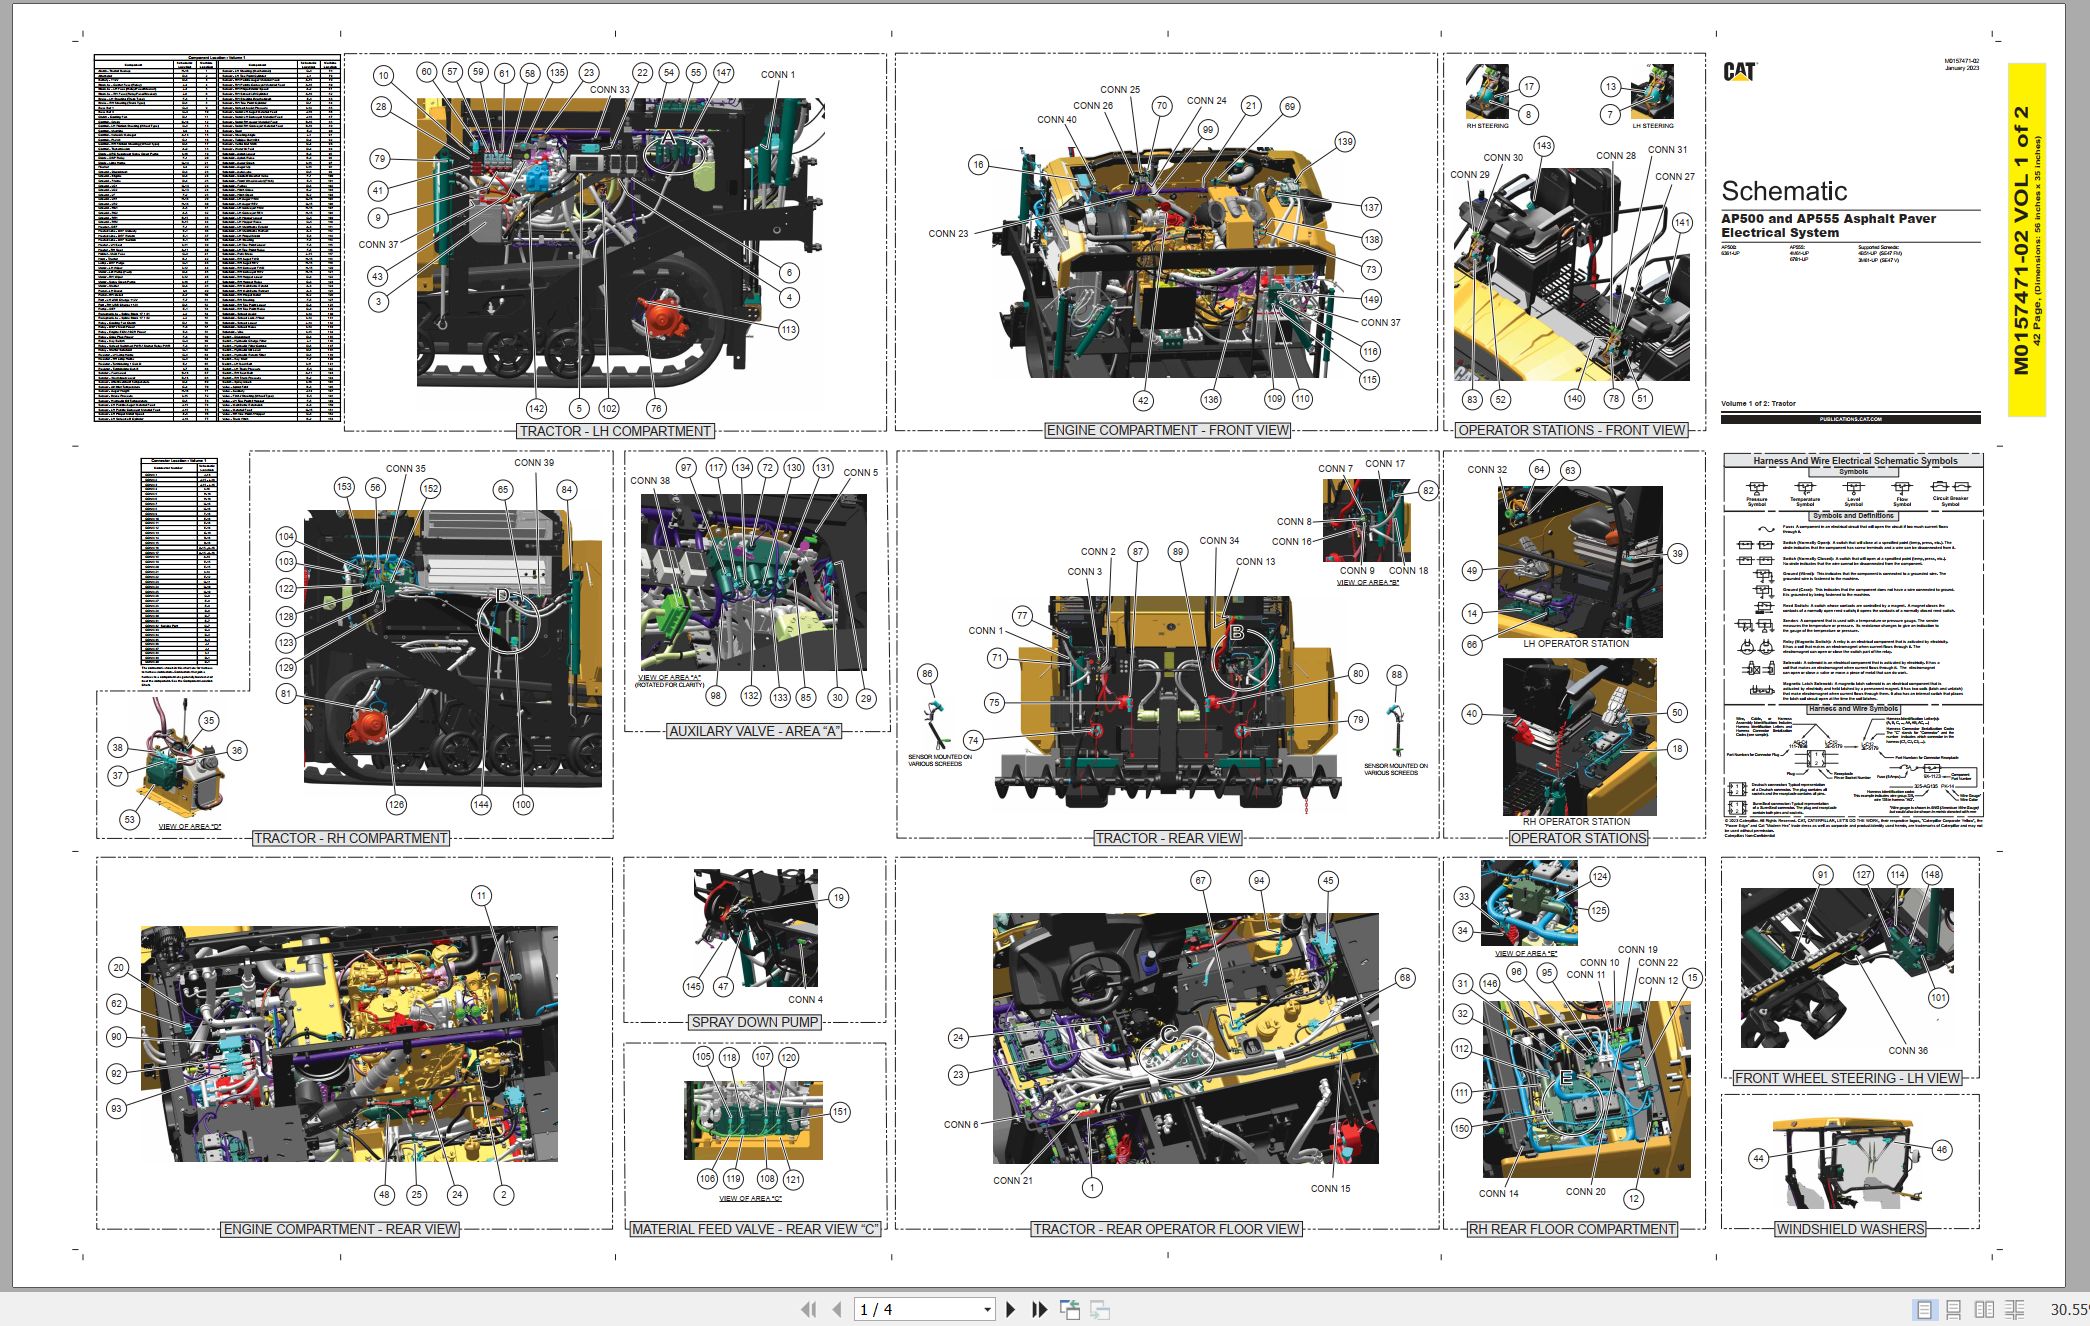Viewport: 2090px width, 1326px height.
Task: Click the 'CONN 39' connector label
Action: 534,463
